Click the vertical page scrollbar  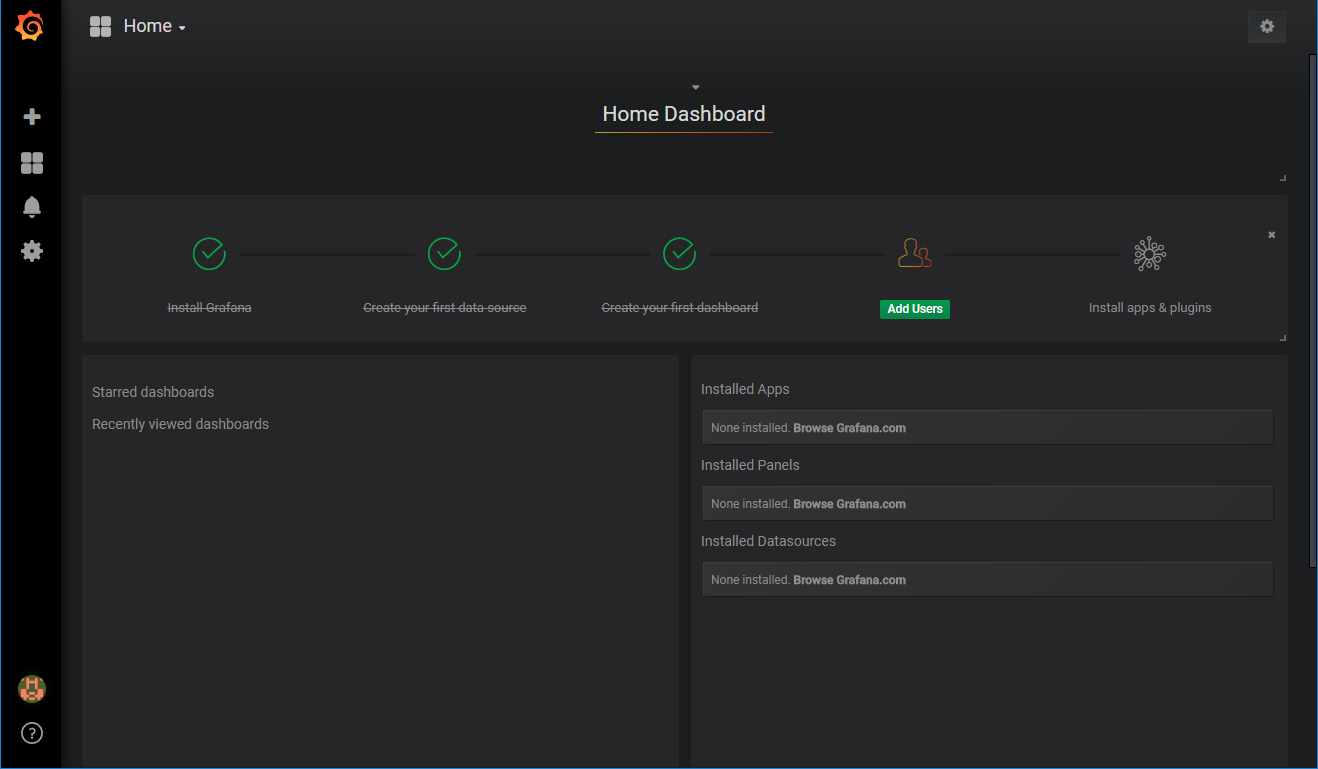(1313, 310)
